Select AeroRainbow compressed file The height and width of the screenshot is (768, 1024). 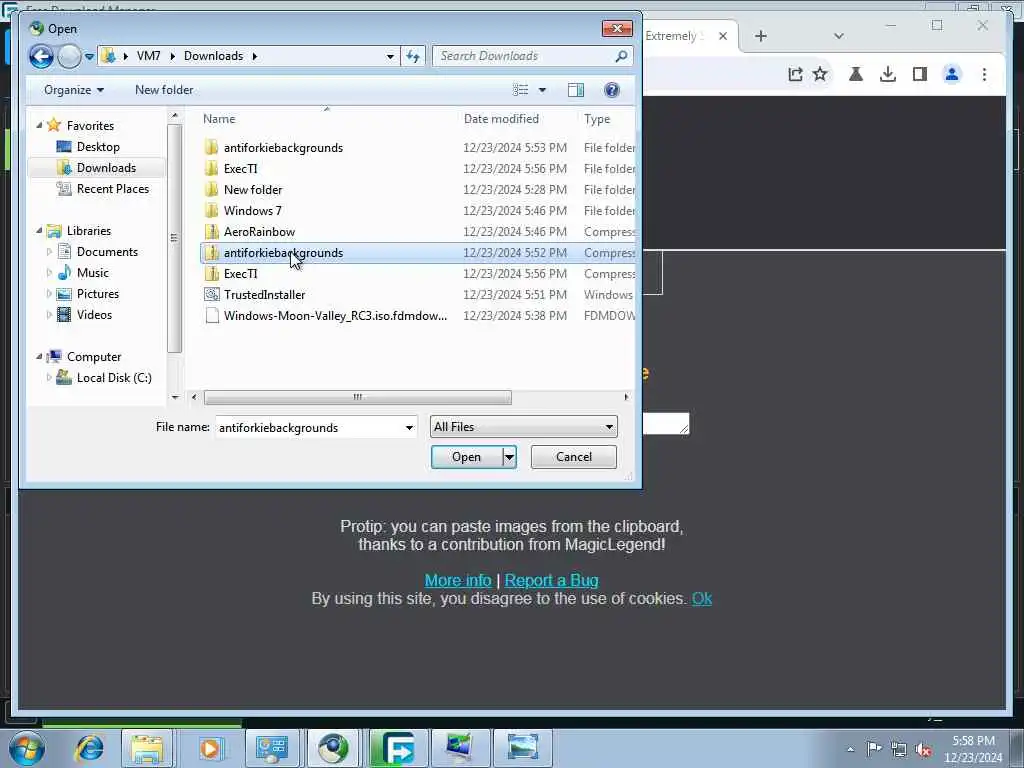(418, 231)
